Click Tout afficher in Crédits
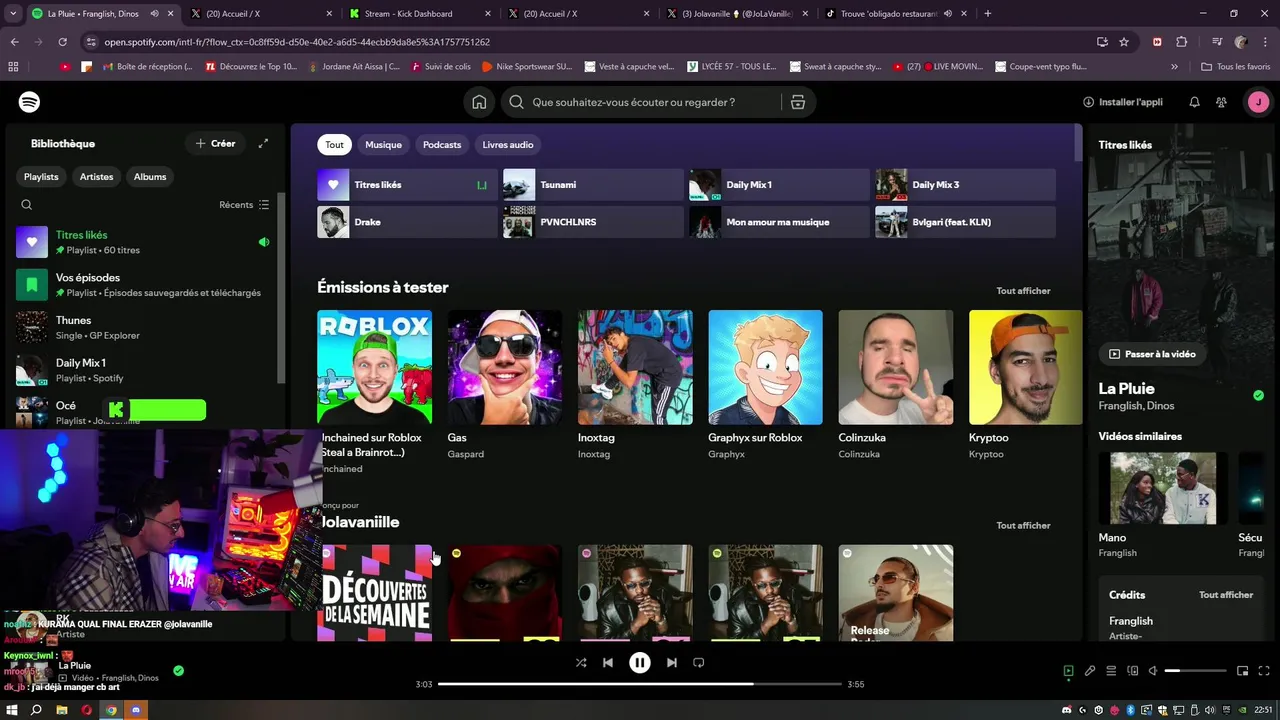The image size is (1280, 720). point(1226,595)
